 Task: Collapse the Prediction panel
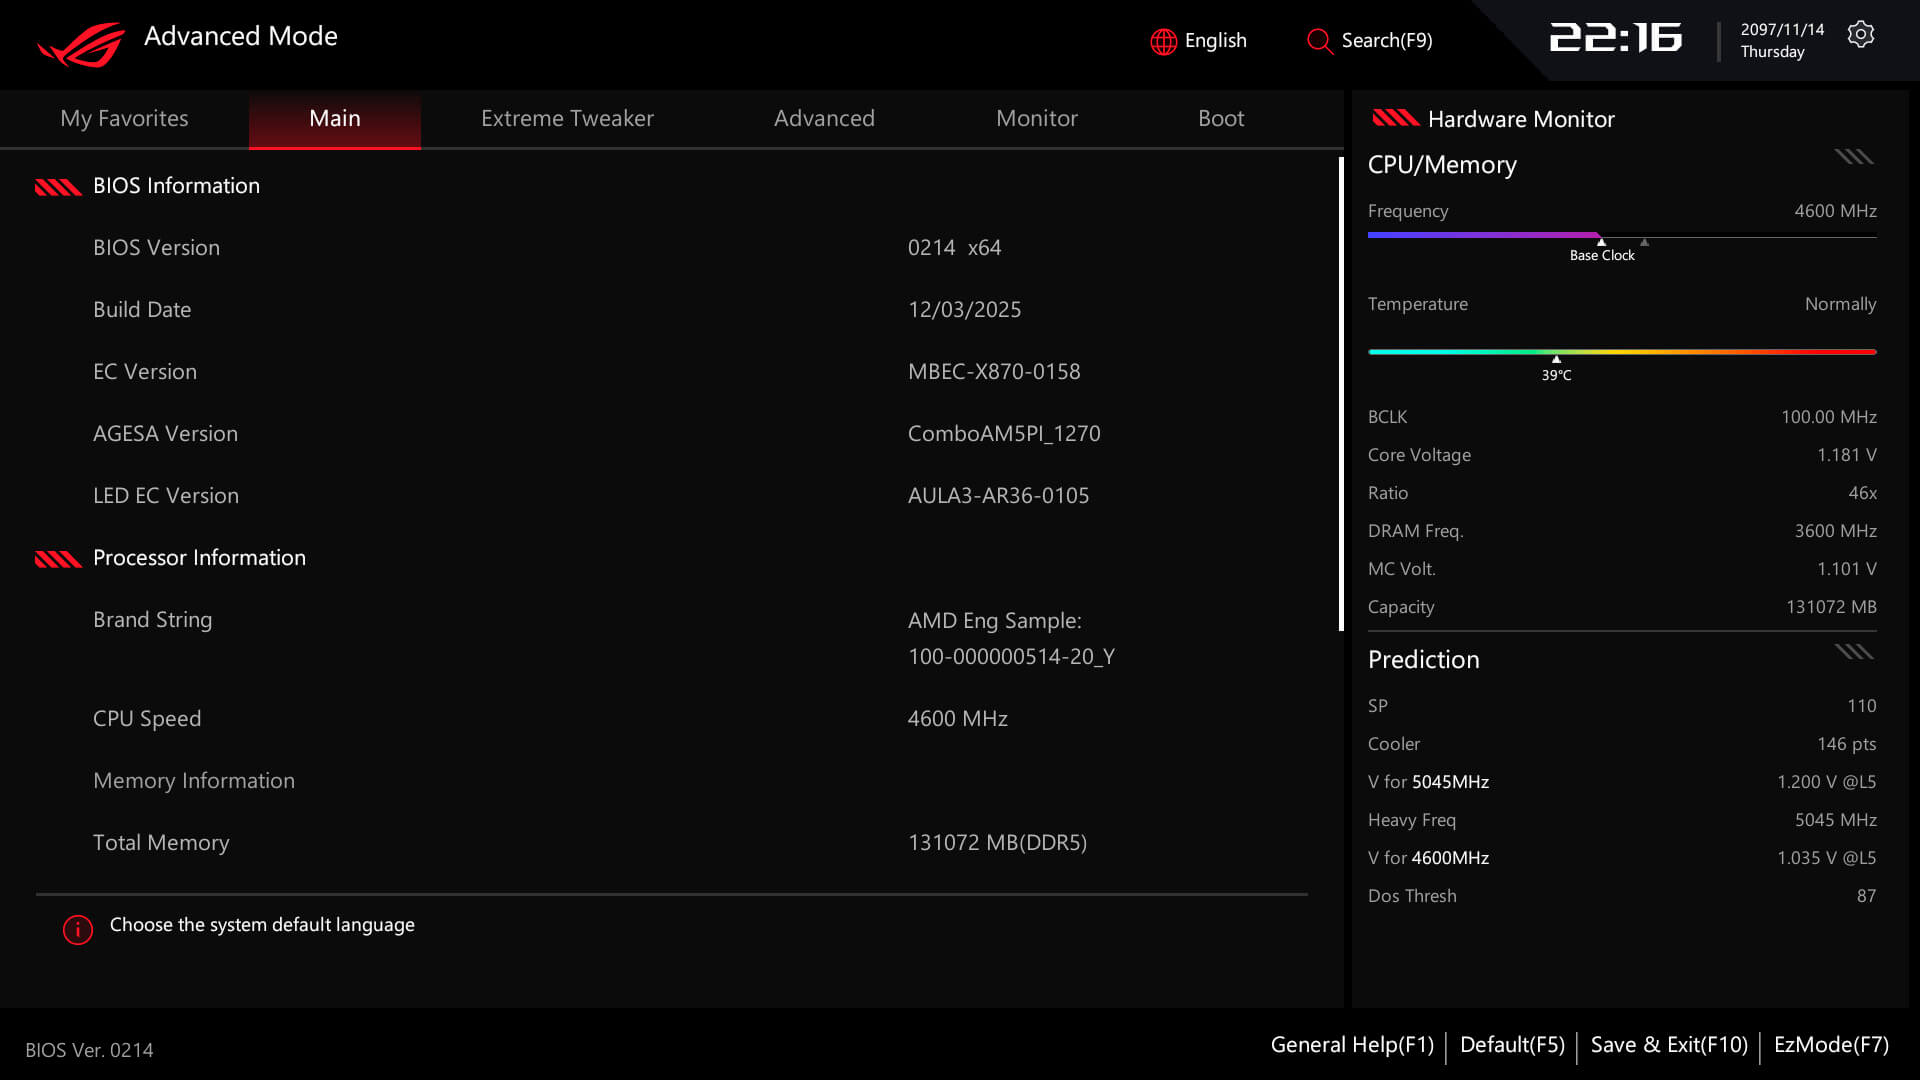point(1853,651)
